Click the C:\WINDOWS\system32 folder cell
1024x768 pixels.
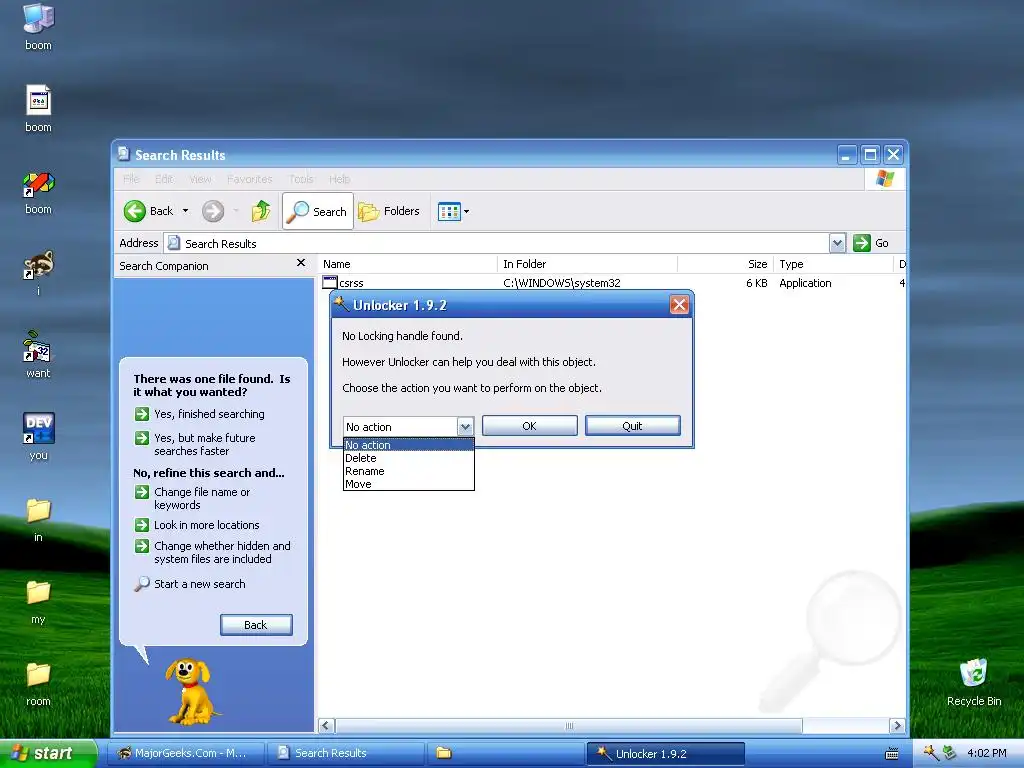click(x=562, y=283)
